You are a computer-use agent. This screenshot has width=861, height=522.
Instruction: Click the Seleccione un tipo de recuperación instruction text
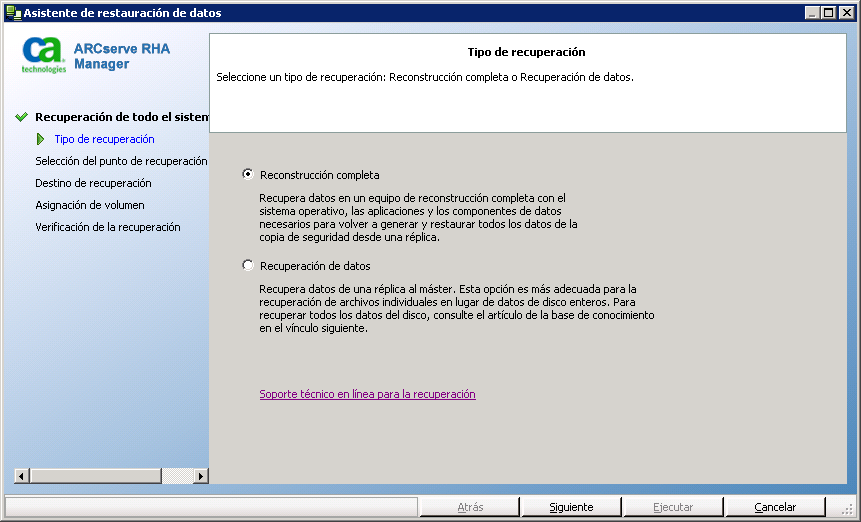point(425,77)
